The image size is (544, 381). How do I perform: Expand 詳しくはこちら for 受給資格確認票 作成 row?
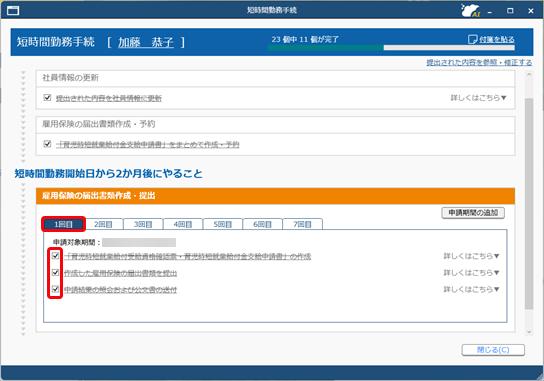(x=471, y=256)
